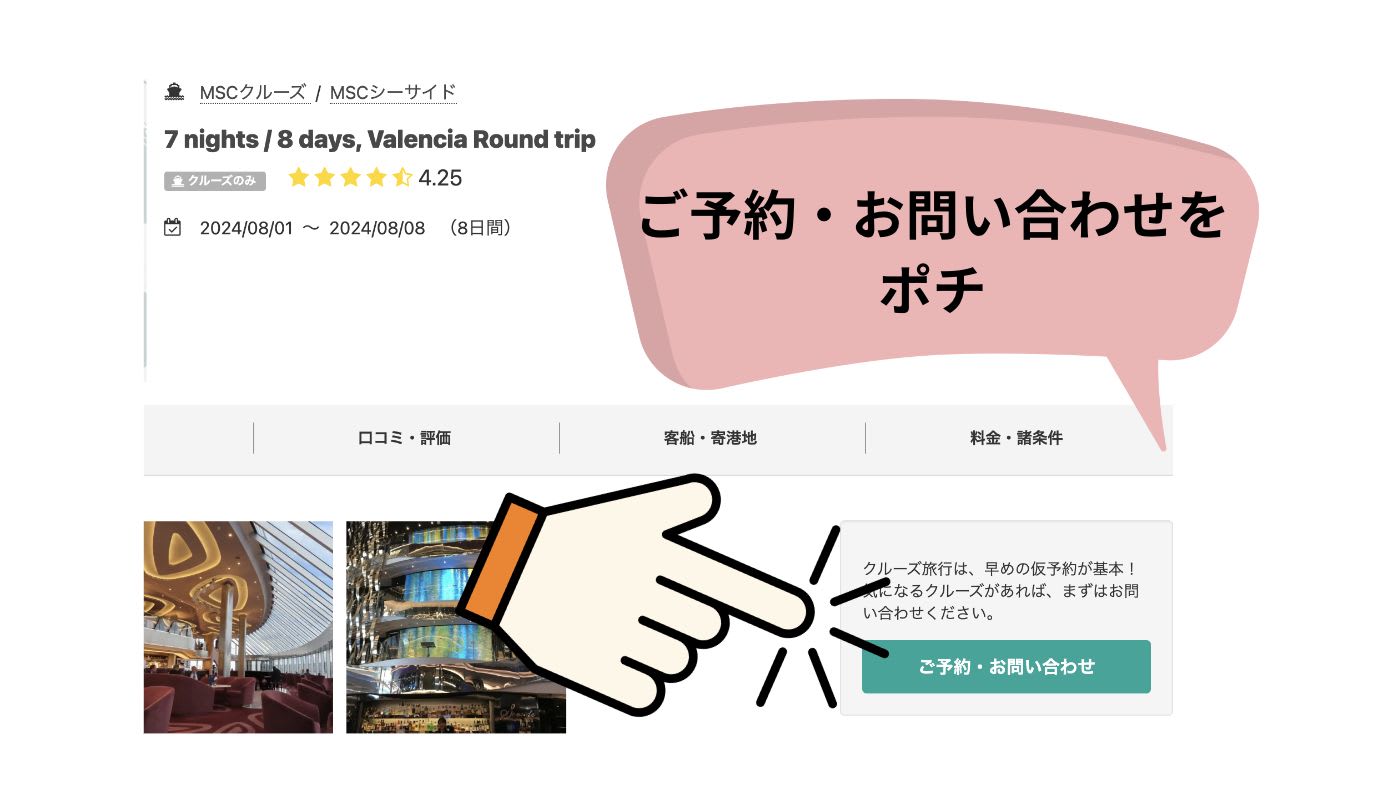1398x794 pixels.
Task: Open the MSCクルーズ breadcrumb link
Action: click(x=253, y=93)
